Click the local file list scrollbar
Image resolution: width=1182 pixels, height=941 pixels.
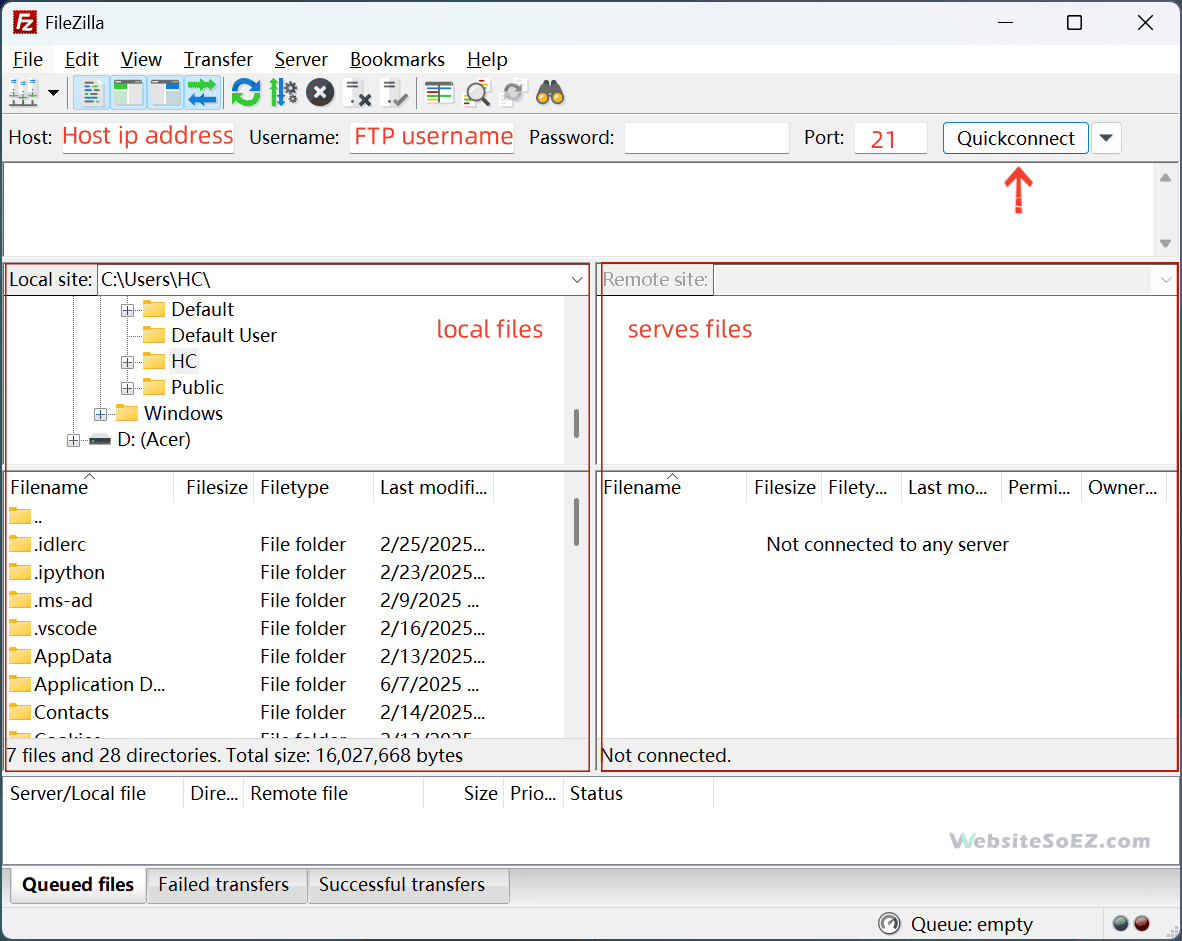[x=576, y=522]
